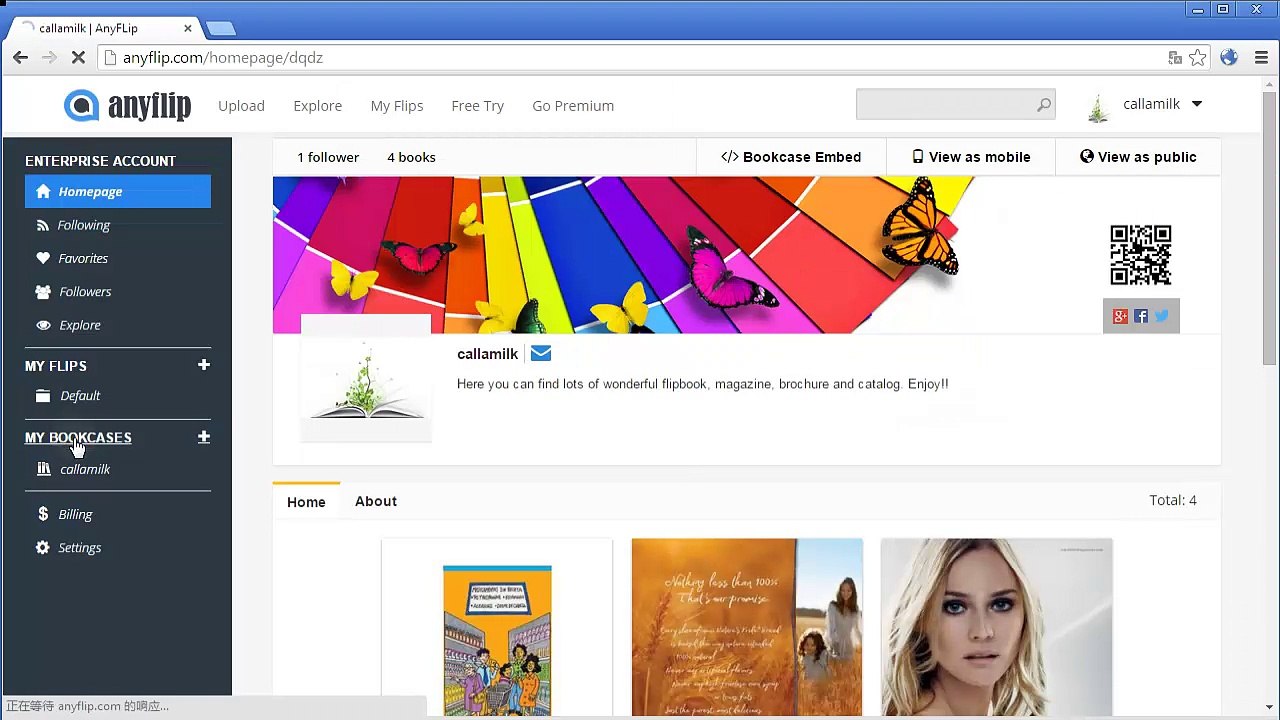Viewport: 1280px width, 720px height.
Task: Click the Followers people icon
Action: click(x=42, y=292)
